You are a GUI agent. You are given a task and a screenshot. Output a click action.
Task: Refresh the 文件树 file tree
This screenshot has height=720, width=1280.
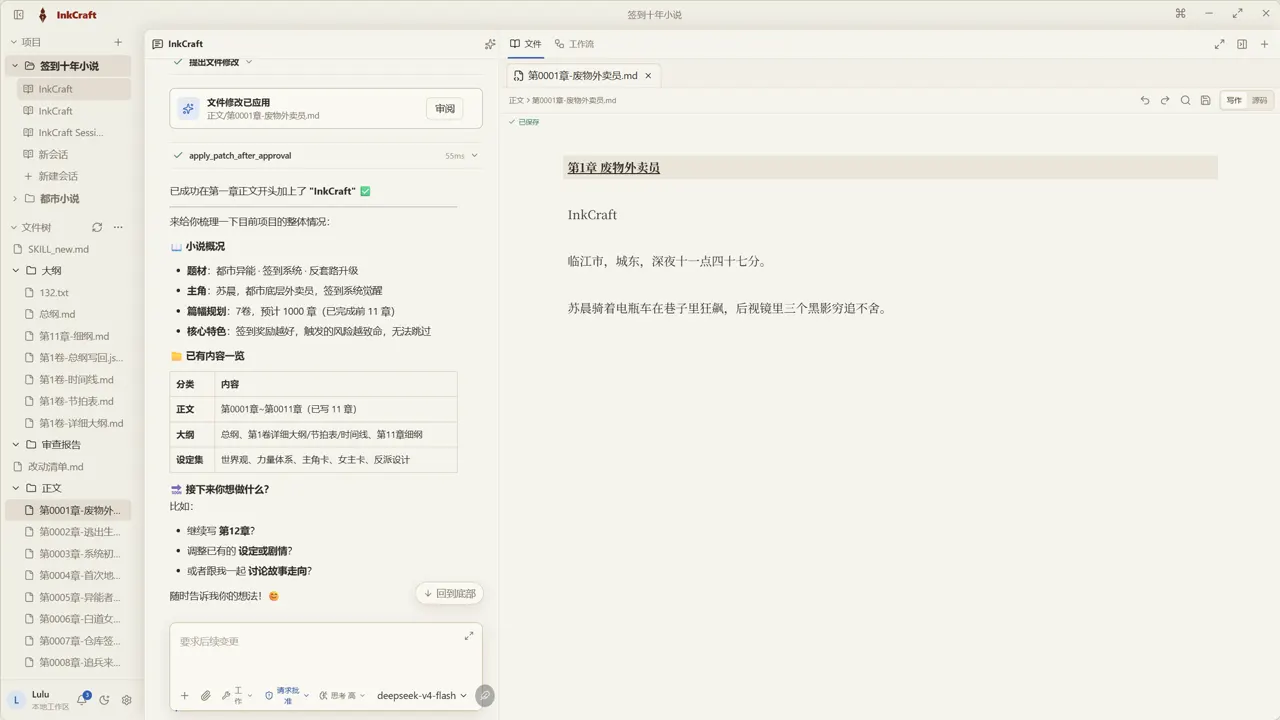pos(97,227)
